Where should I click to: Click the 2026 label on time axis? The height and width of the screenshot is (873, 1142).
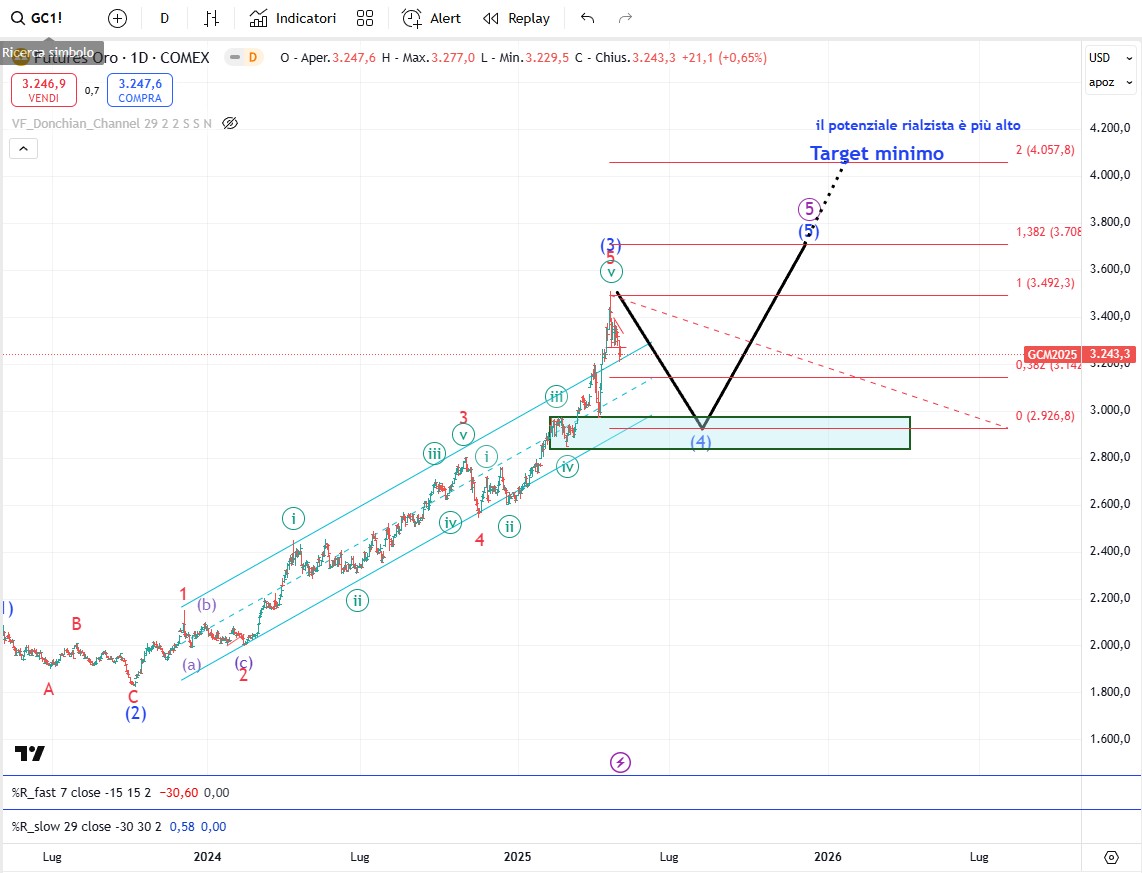pos(828,857)
